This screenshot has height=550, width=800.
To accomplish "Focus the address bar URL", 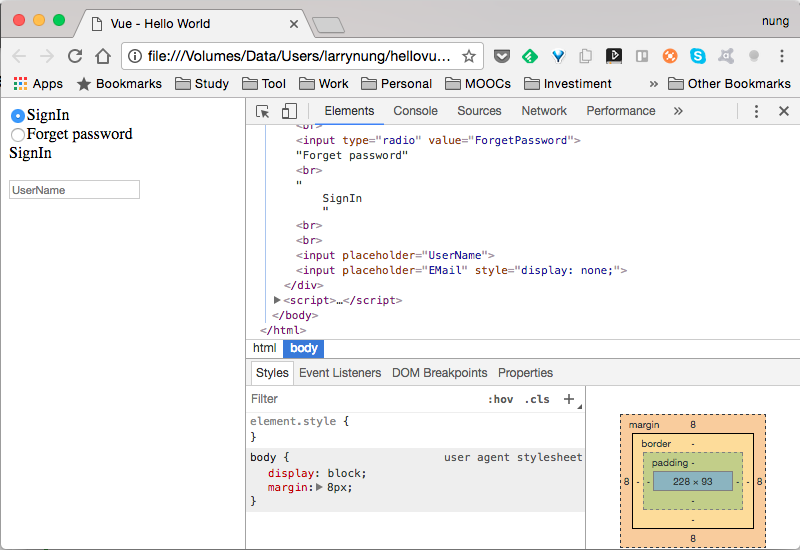I will [299, 56].
